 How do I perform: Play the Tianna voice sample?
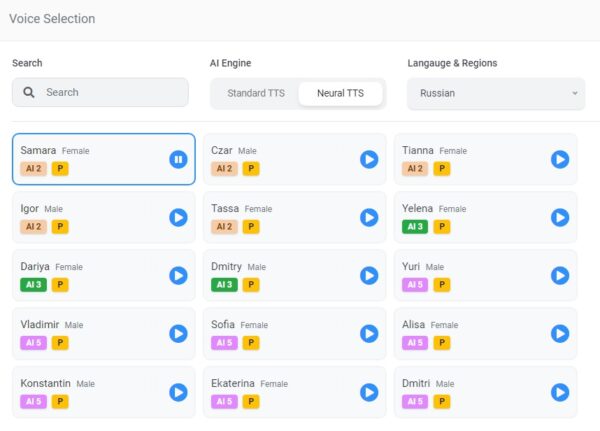[560, 159]
